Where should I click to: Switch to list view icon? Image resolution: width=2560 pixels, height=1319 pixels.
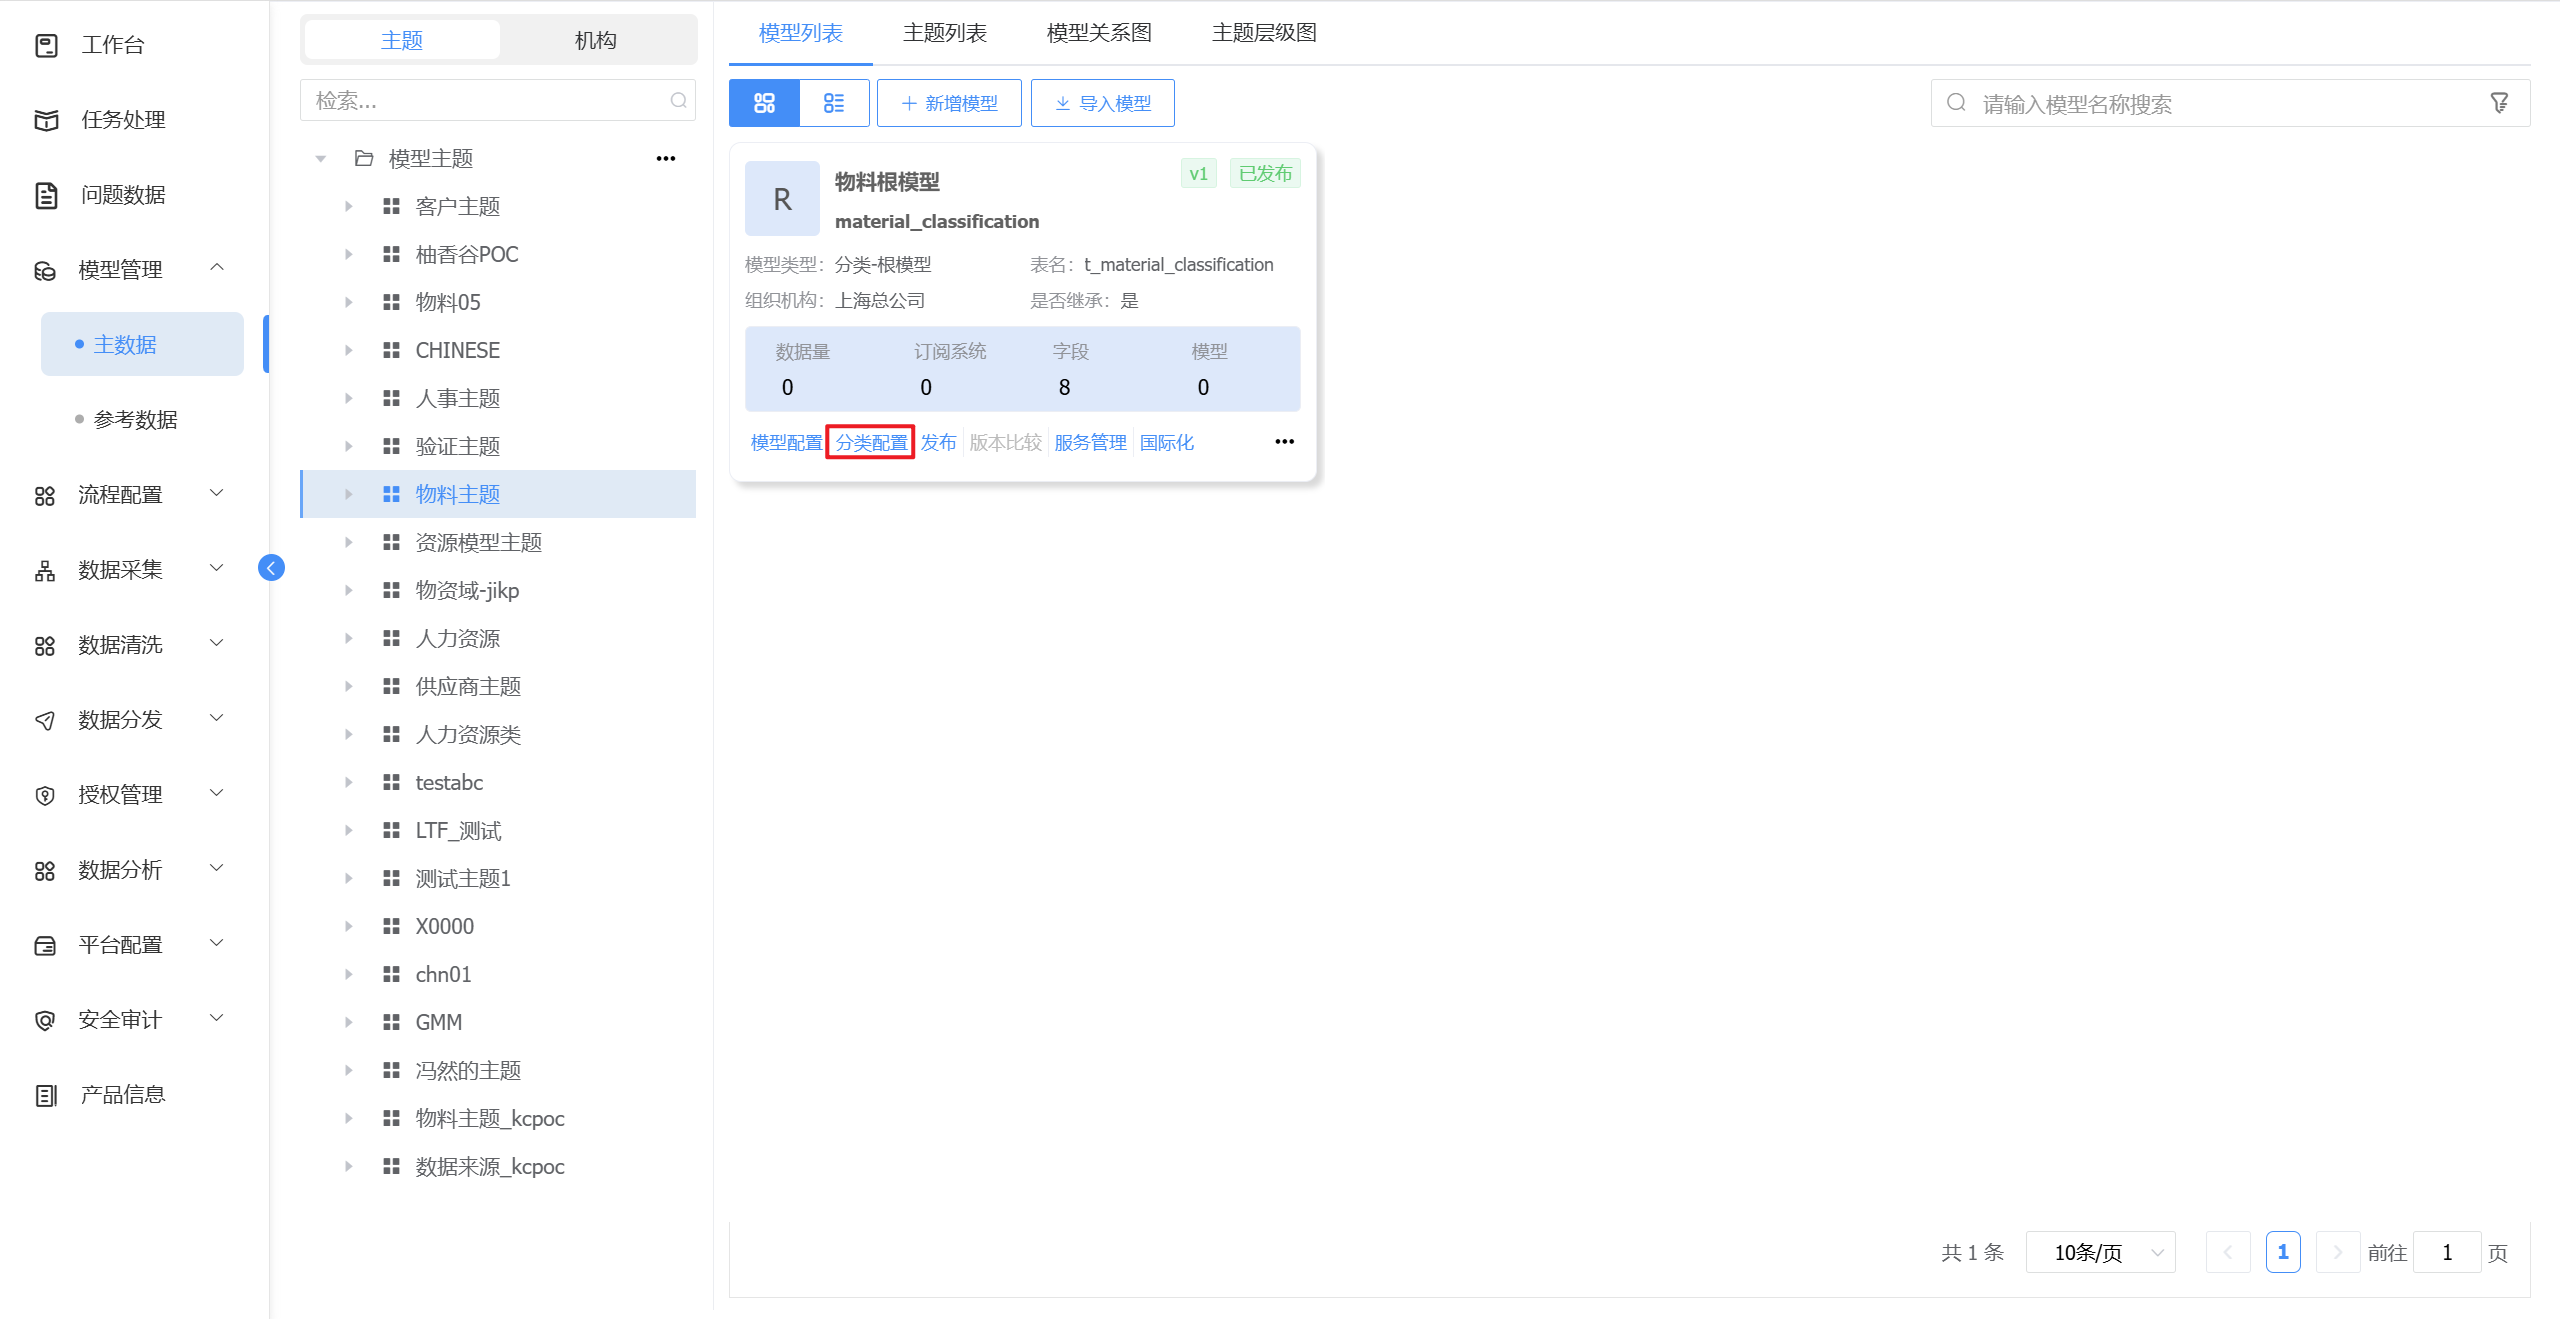point(834,103)
